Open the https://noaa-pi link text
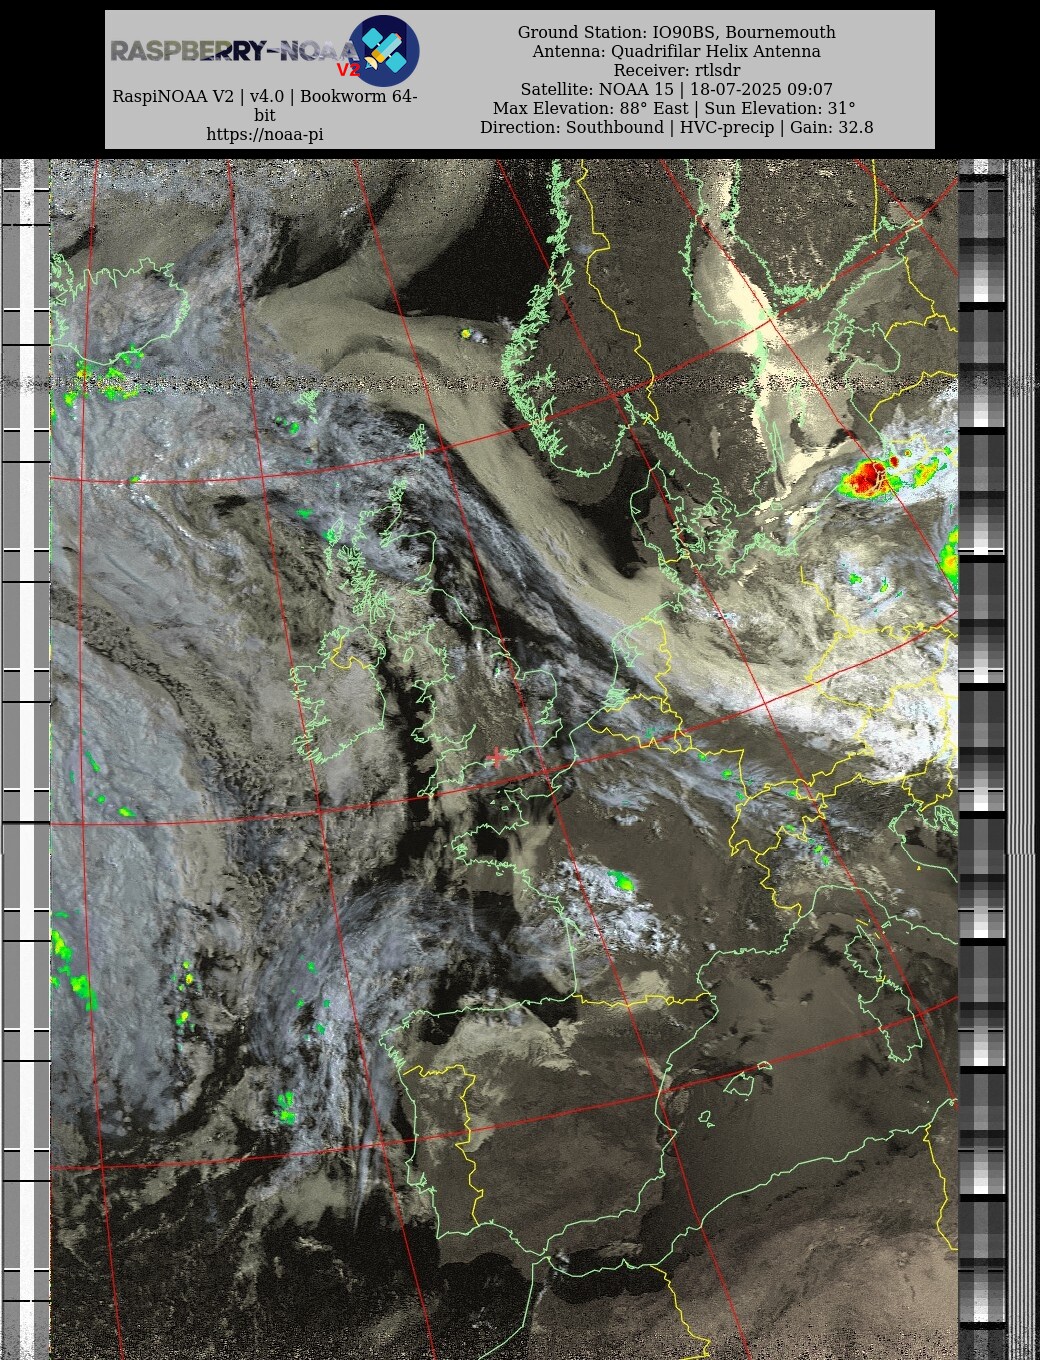 [x=265, y=134]
